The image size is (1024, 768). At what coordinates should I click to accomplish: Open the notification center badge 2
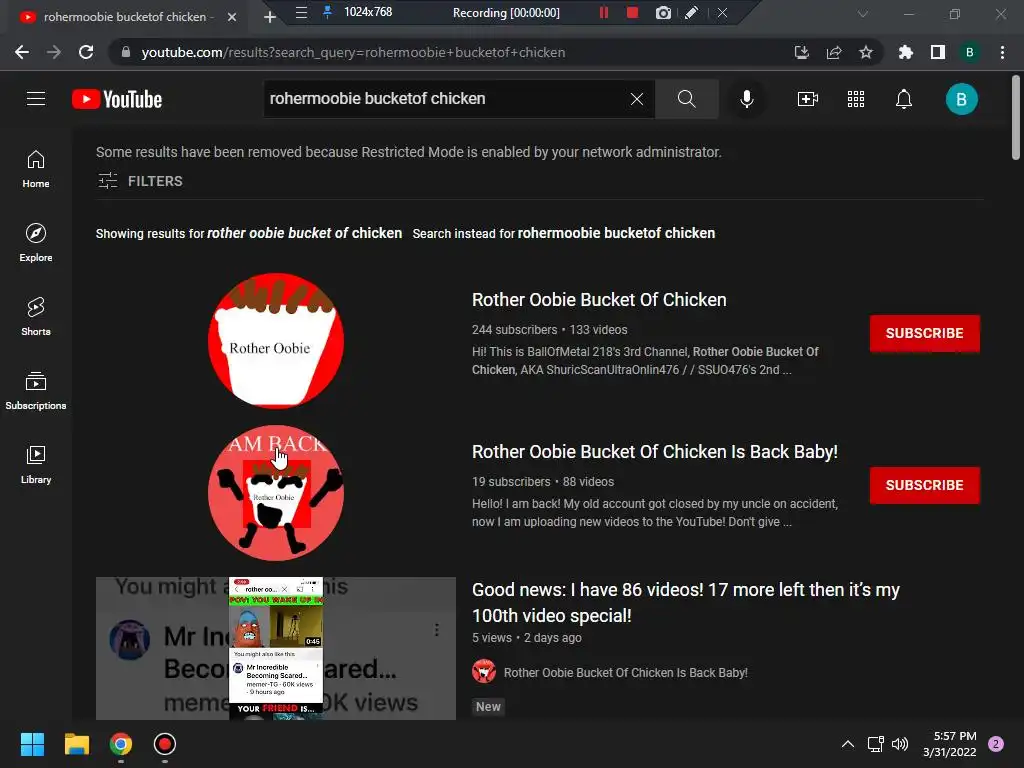point(996,744)
